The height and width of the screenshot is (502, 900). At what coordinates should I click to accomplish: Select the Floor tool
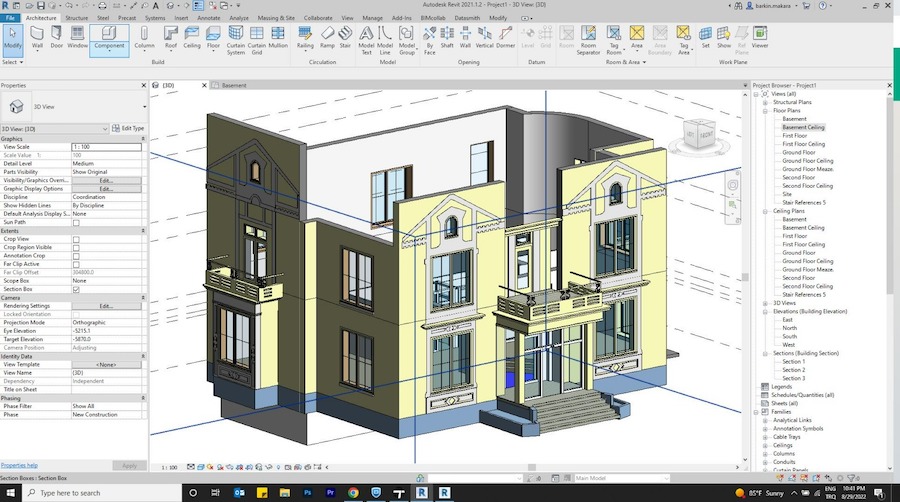[213, 38]
